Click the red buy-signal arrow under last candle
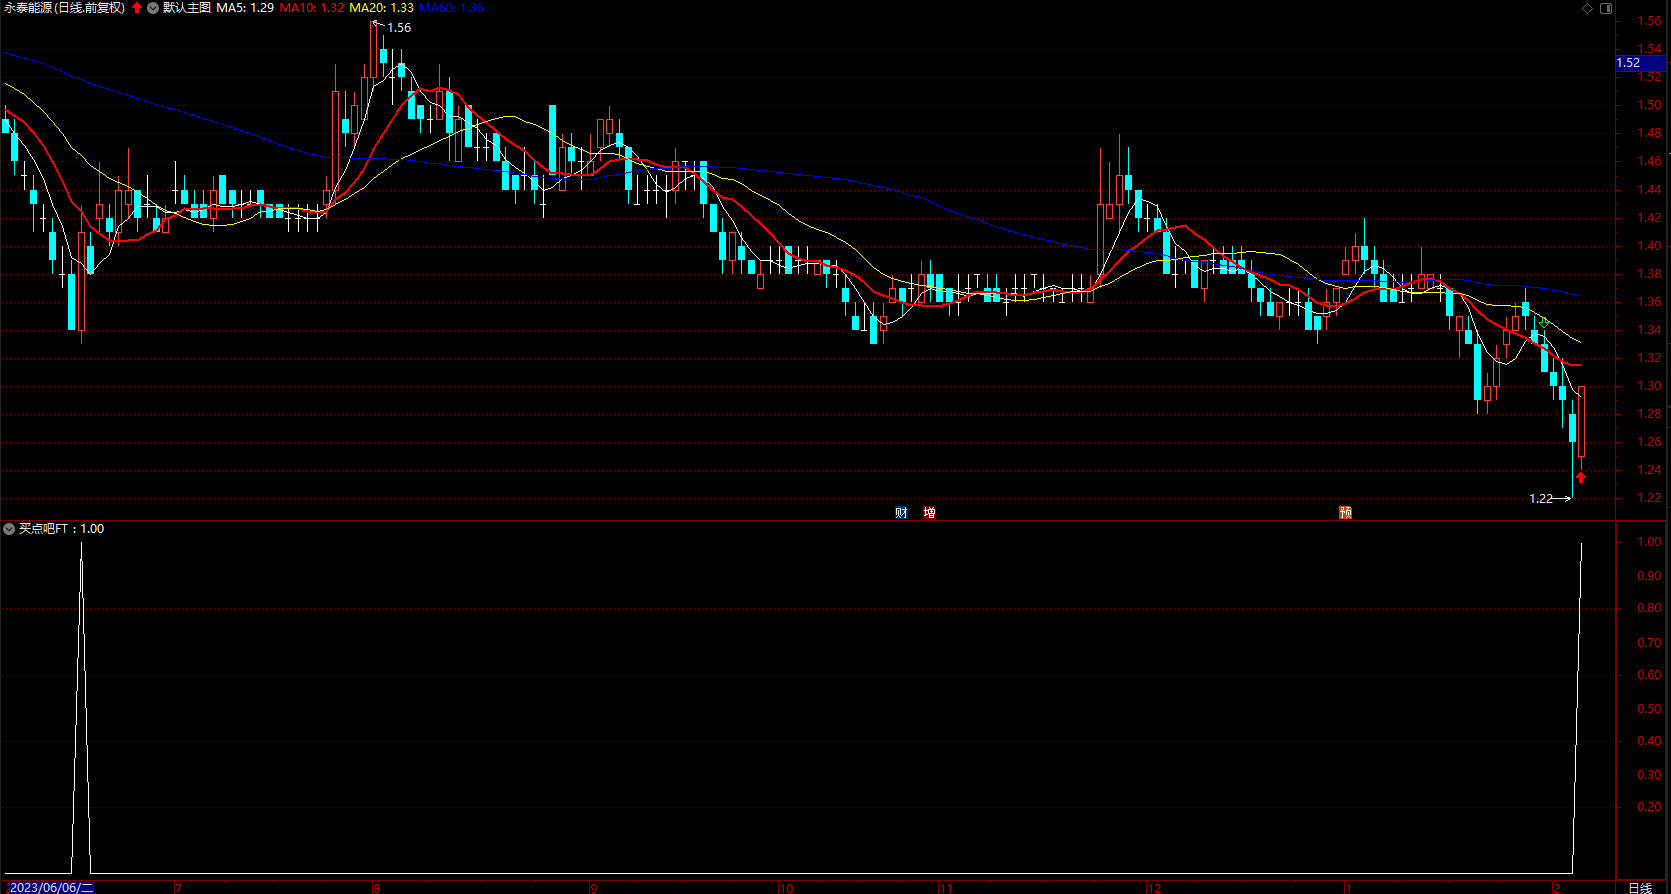 tap(1581, 478)
